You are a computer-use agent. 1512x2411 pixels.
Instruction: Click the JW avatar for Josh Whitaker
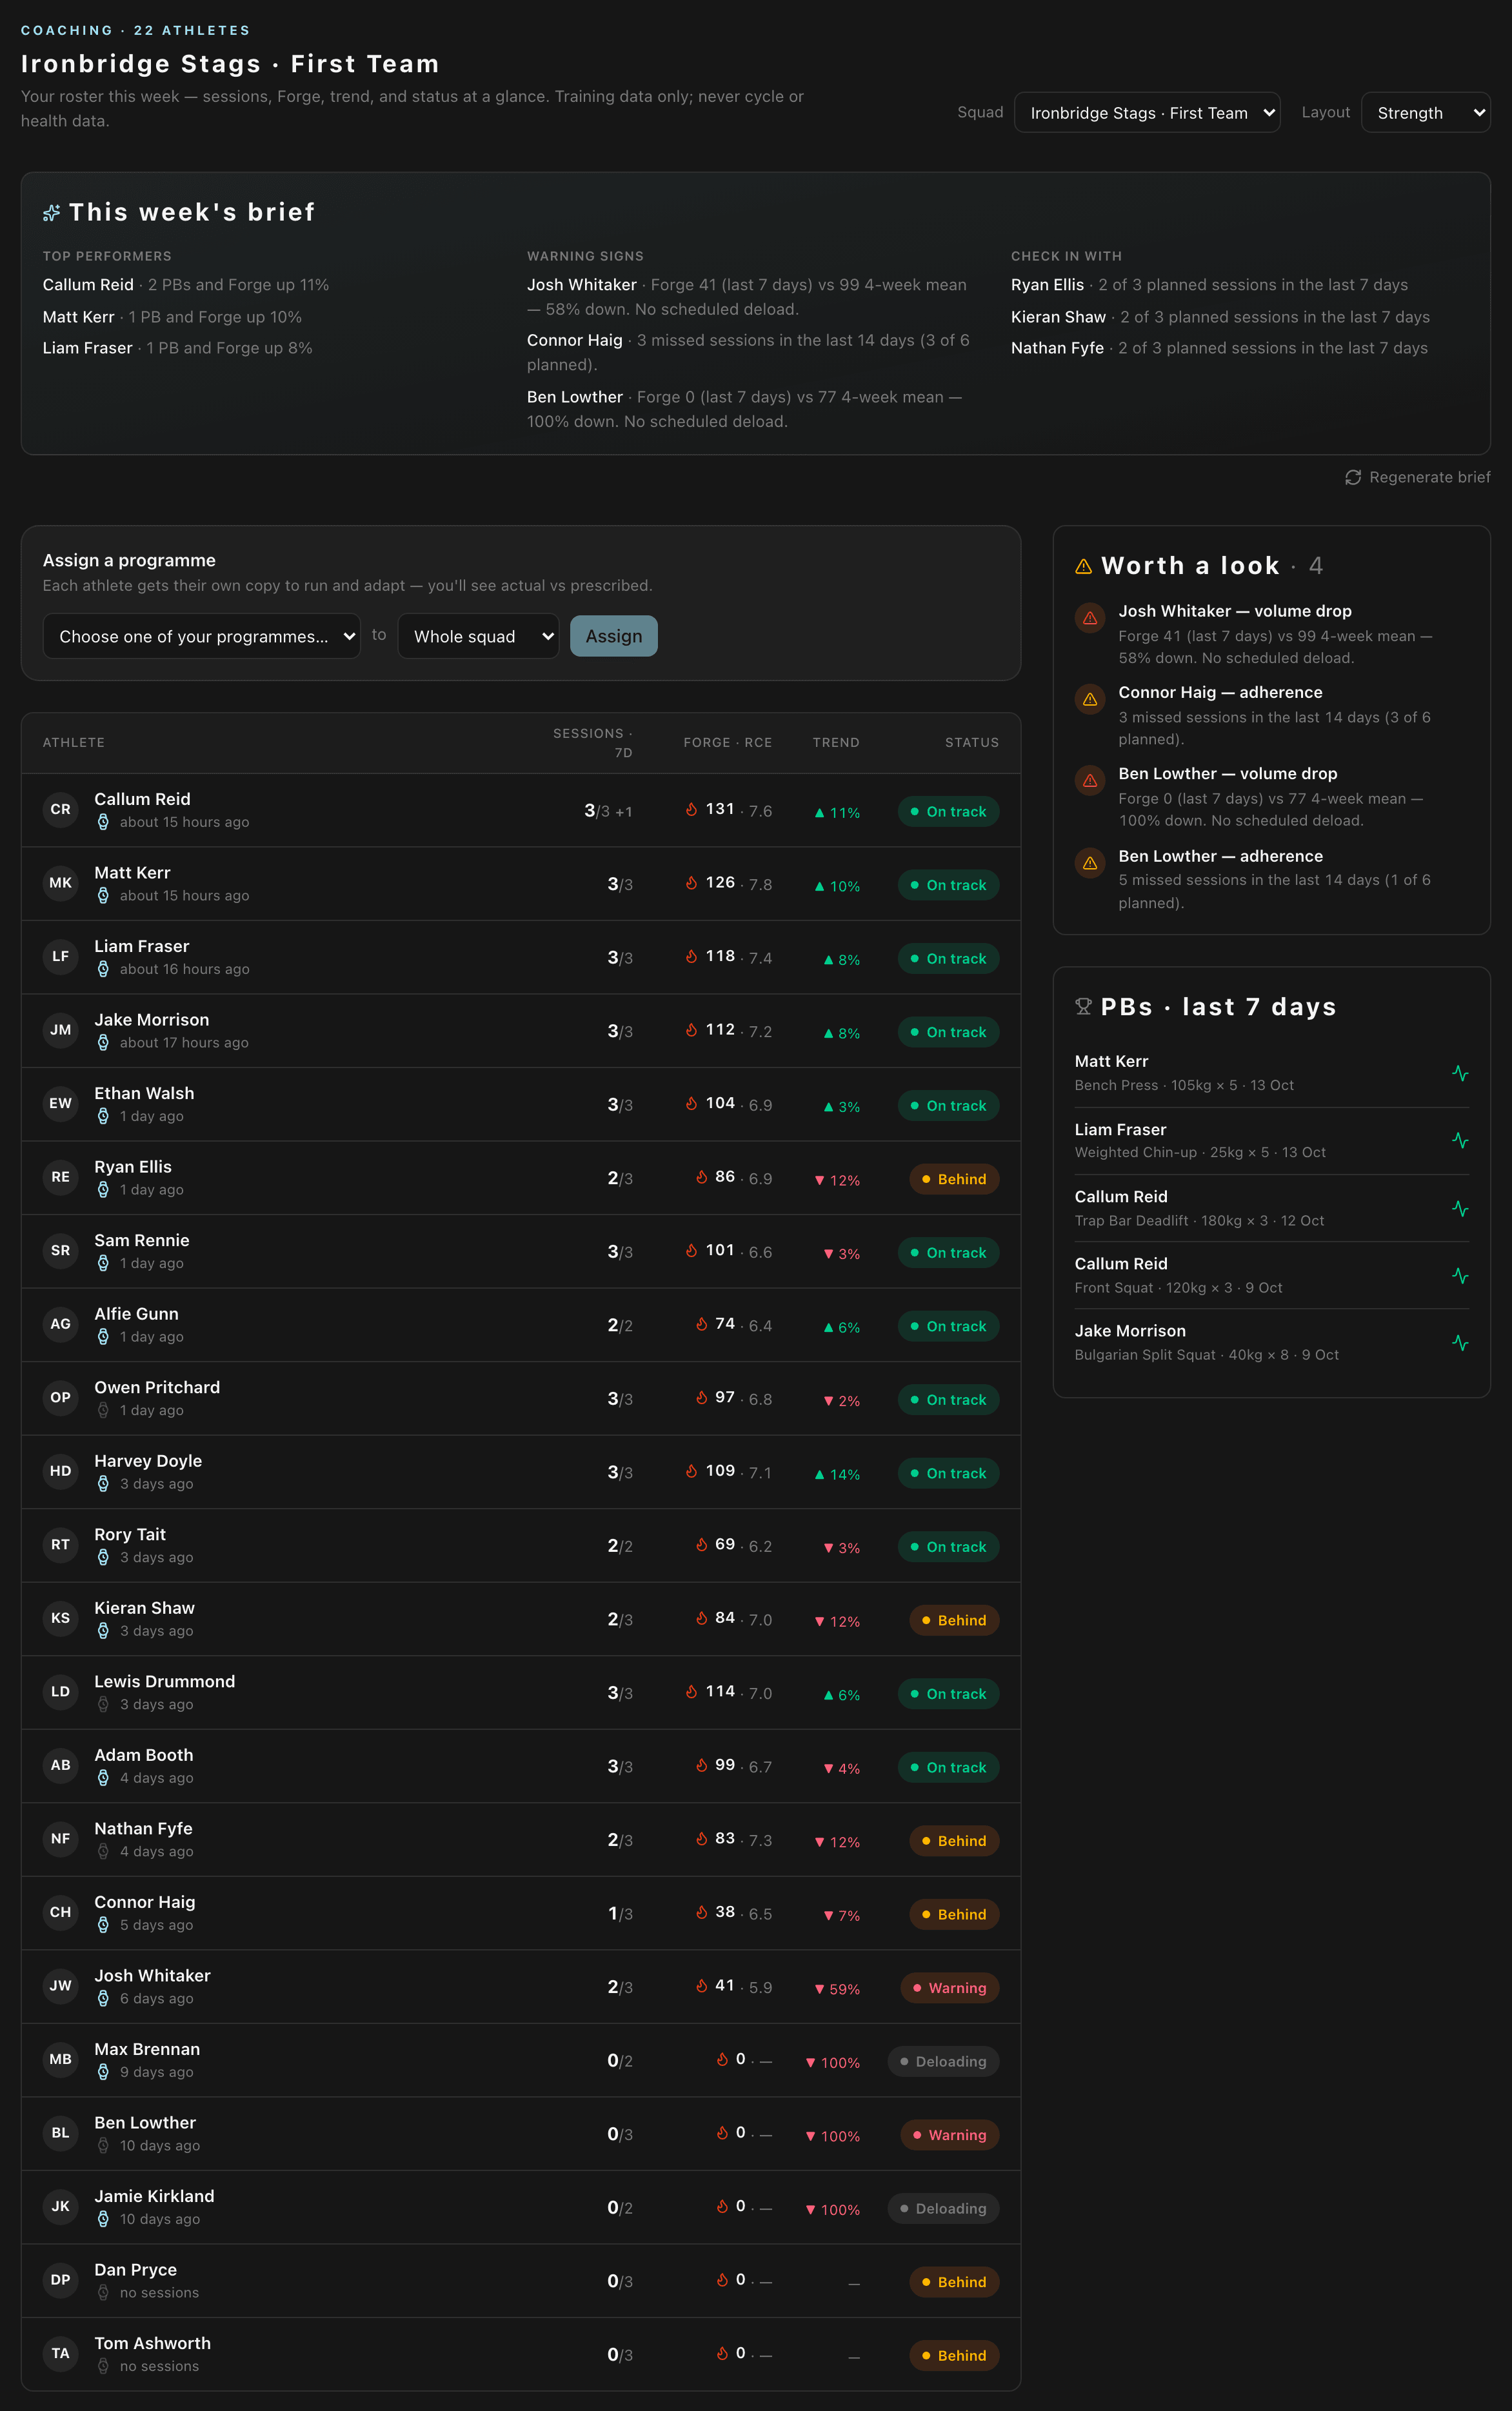coord(60,1986)
